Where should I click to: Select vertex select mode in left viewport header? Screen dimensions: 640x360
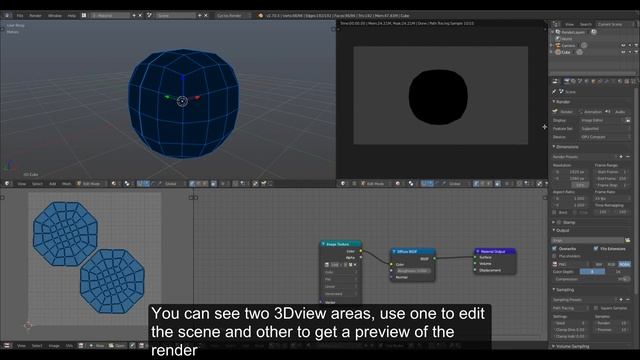click(192, 184)
